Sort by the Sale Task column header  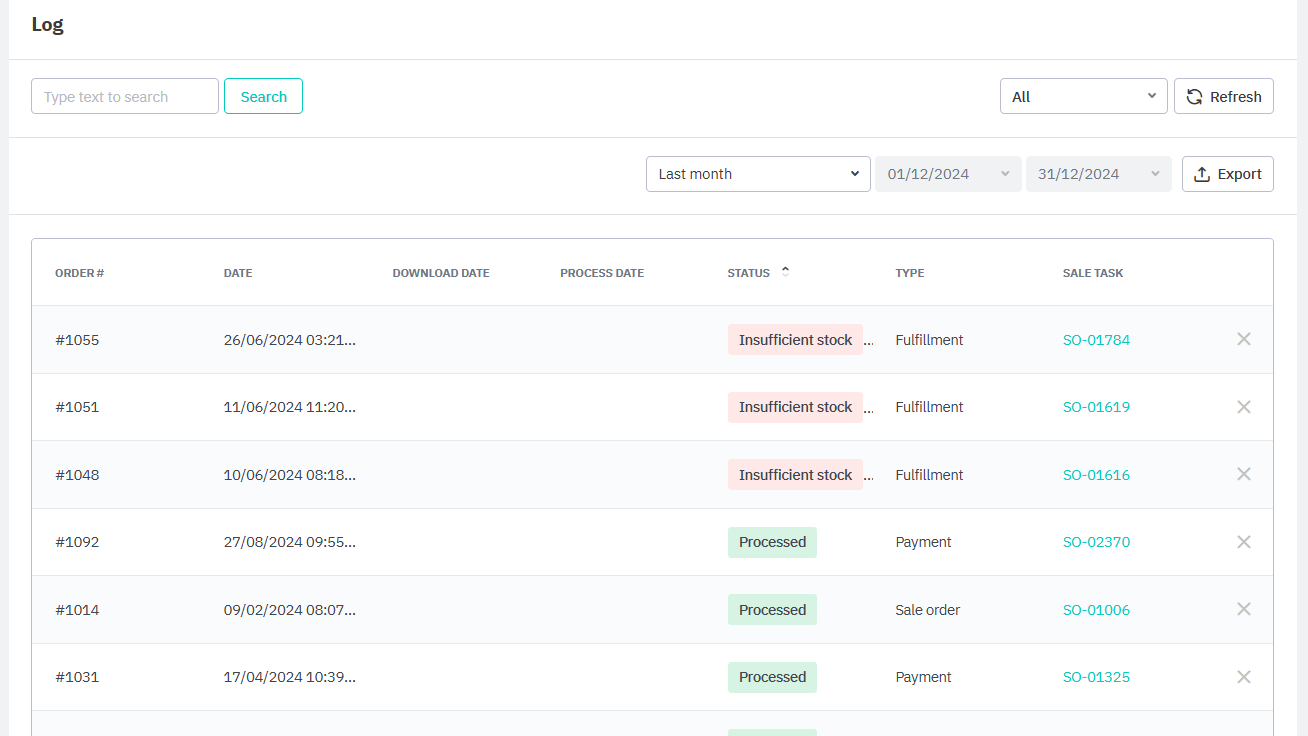coord(1093,273)
